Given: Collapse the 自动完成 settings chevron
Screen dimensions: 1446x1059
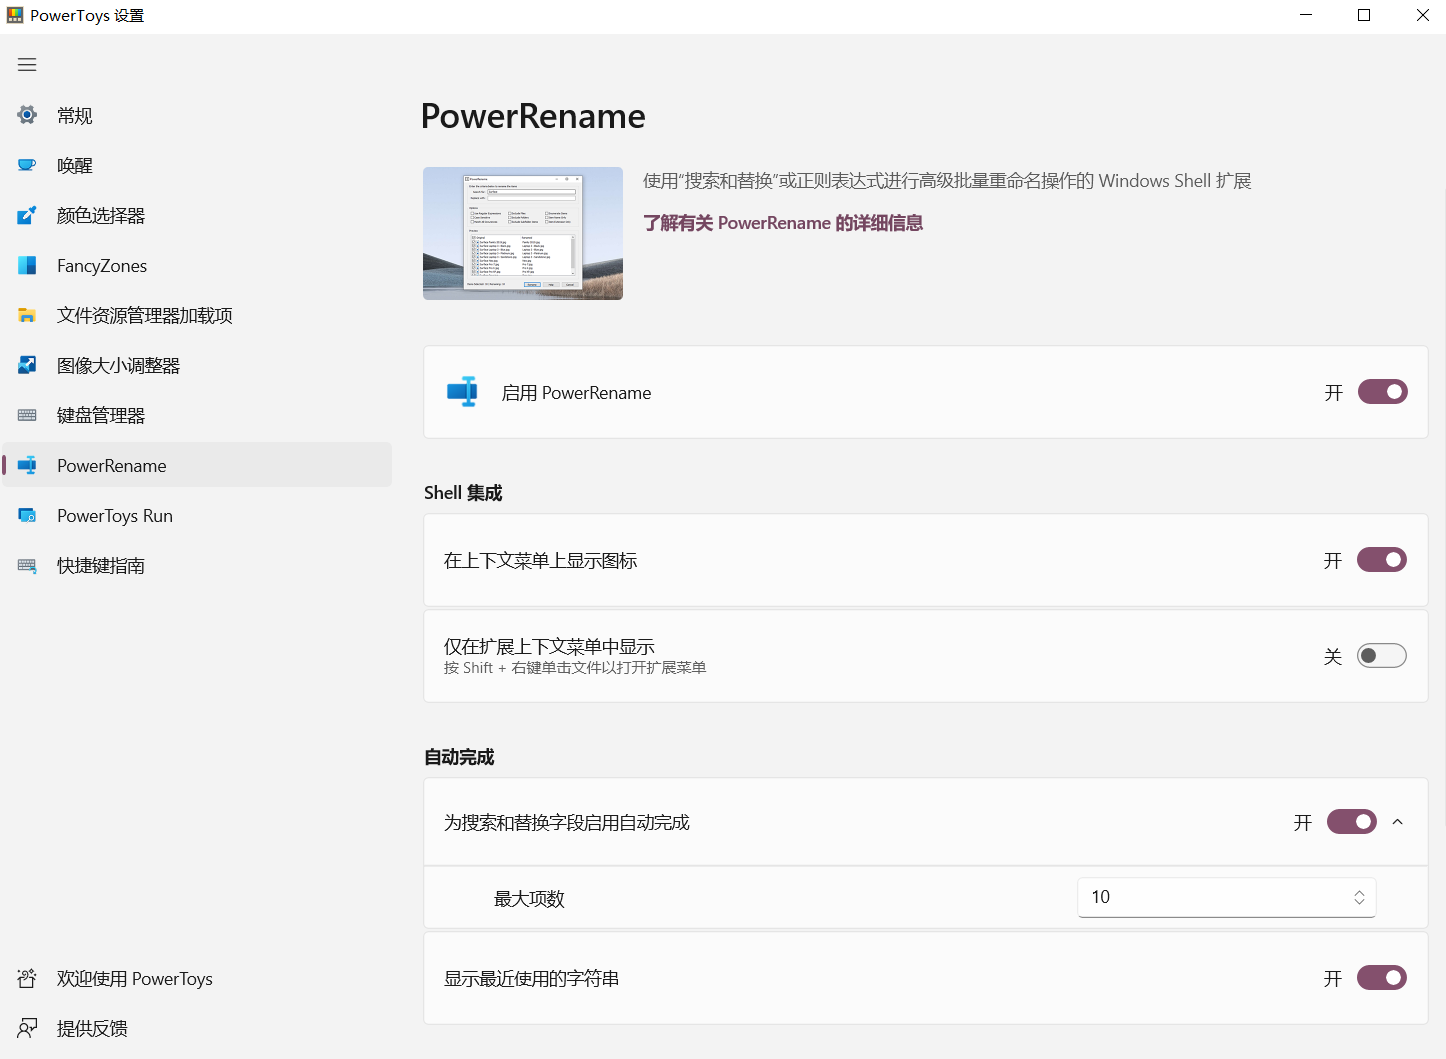Looking at the screenshot, I should click(x=1398, y=822).
